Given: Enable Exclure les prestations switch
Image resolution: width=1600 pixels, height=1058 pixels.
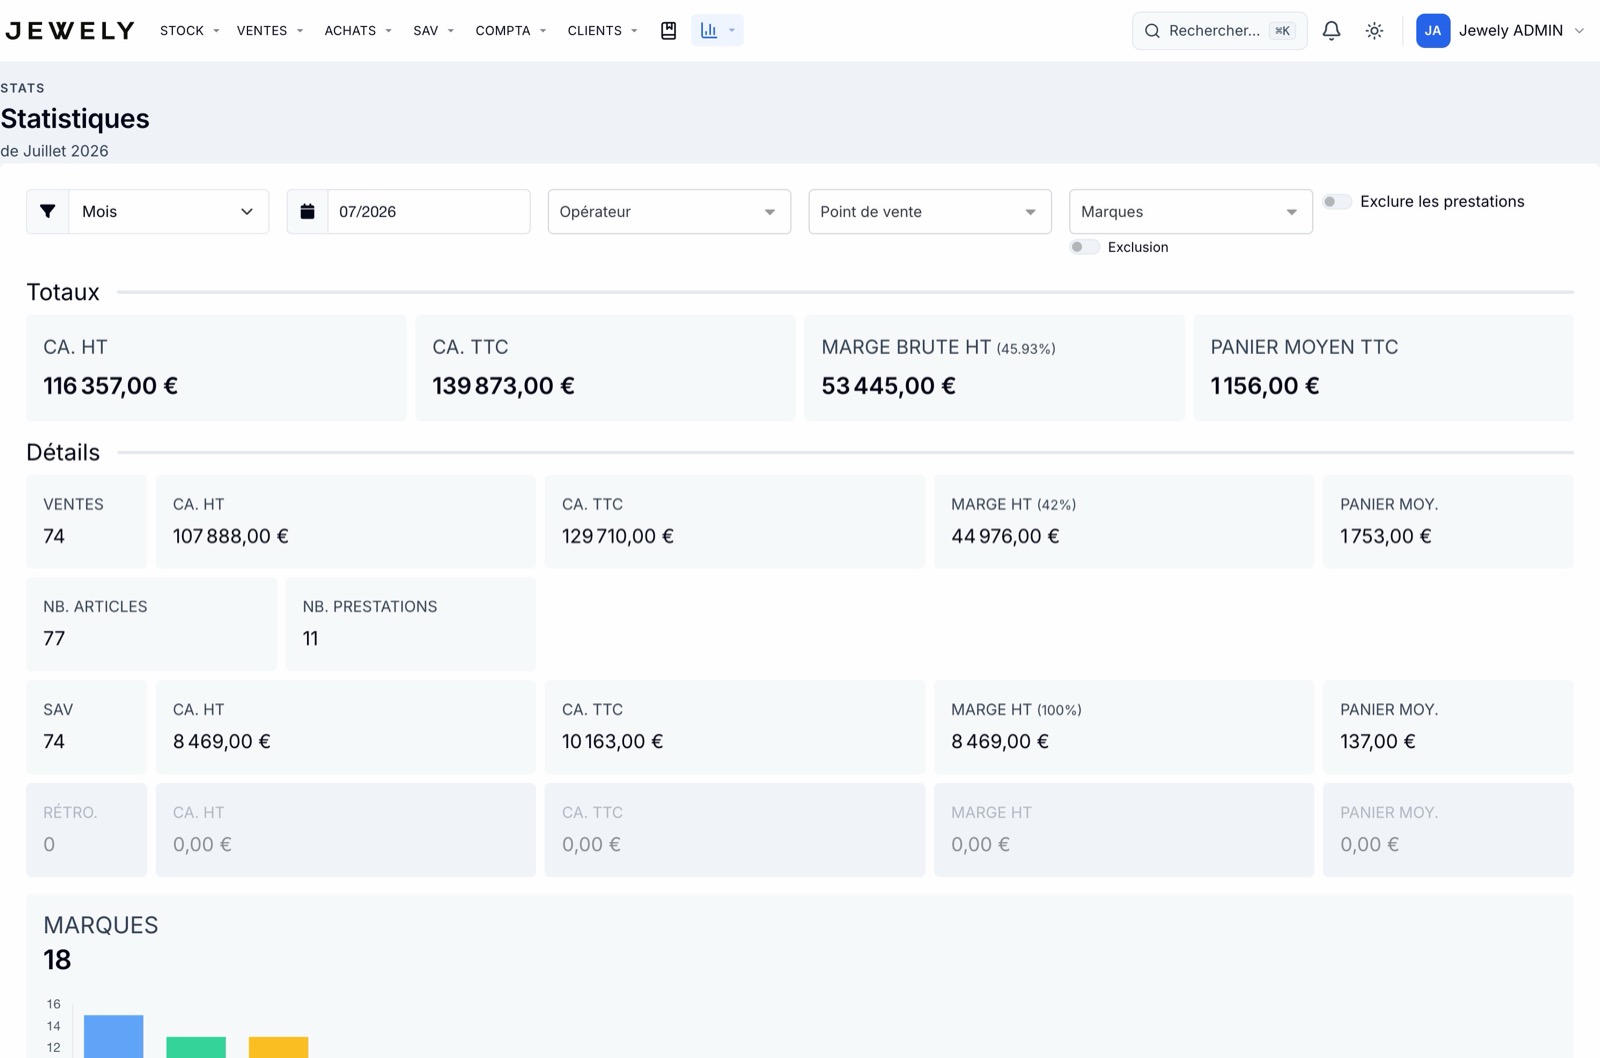Looking at the screenshot, I should pos(1337,202).
